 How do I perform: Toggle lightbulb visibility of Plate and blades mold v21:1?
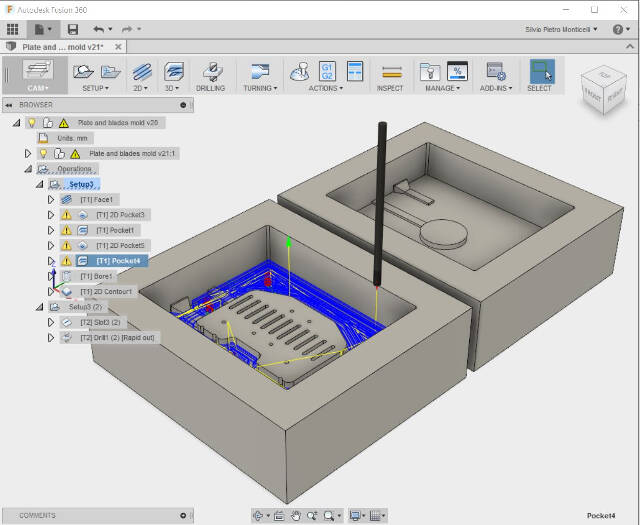[x=43, y=153]
